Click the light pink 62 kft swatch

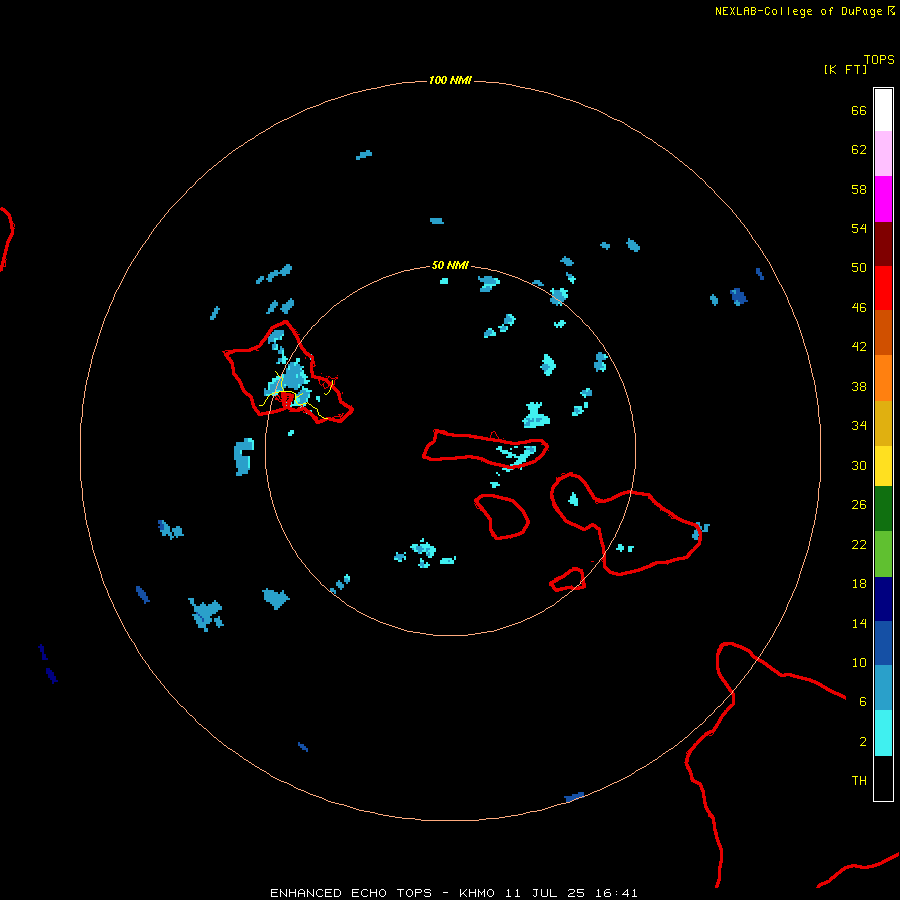point(883,153)
